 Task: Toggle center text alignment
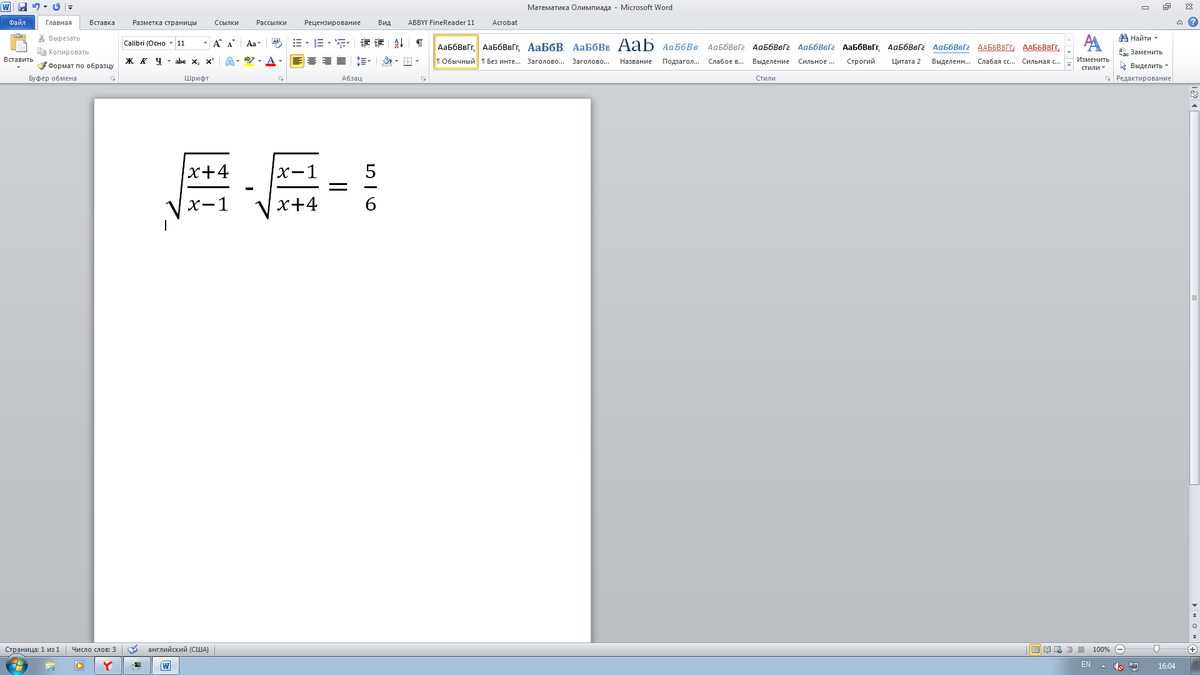[x=312, y=61]
